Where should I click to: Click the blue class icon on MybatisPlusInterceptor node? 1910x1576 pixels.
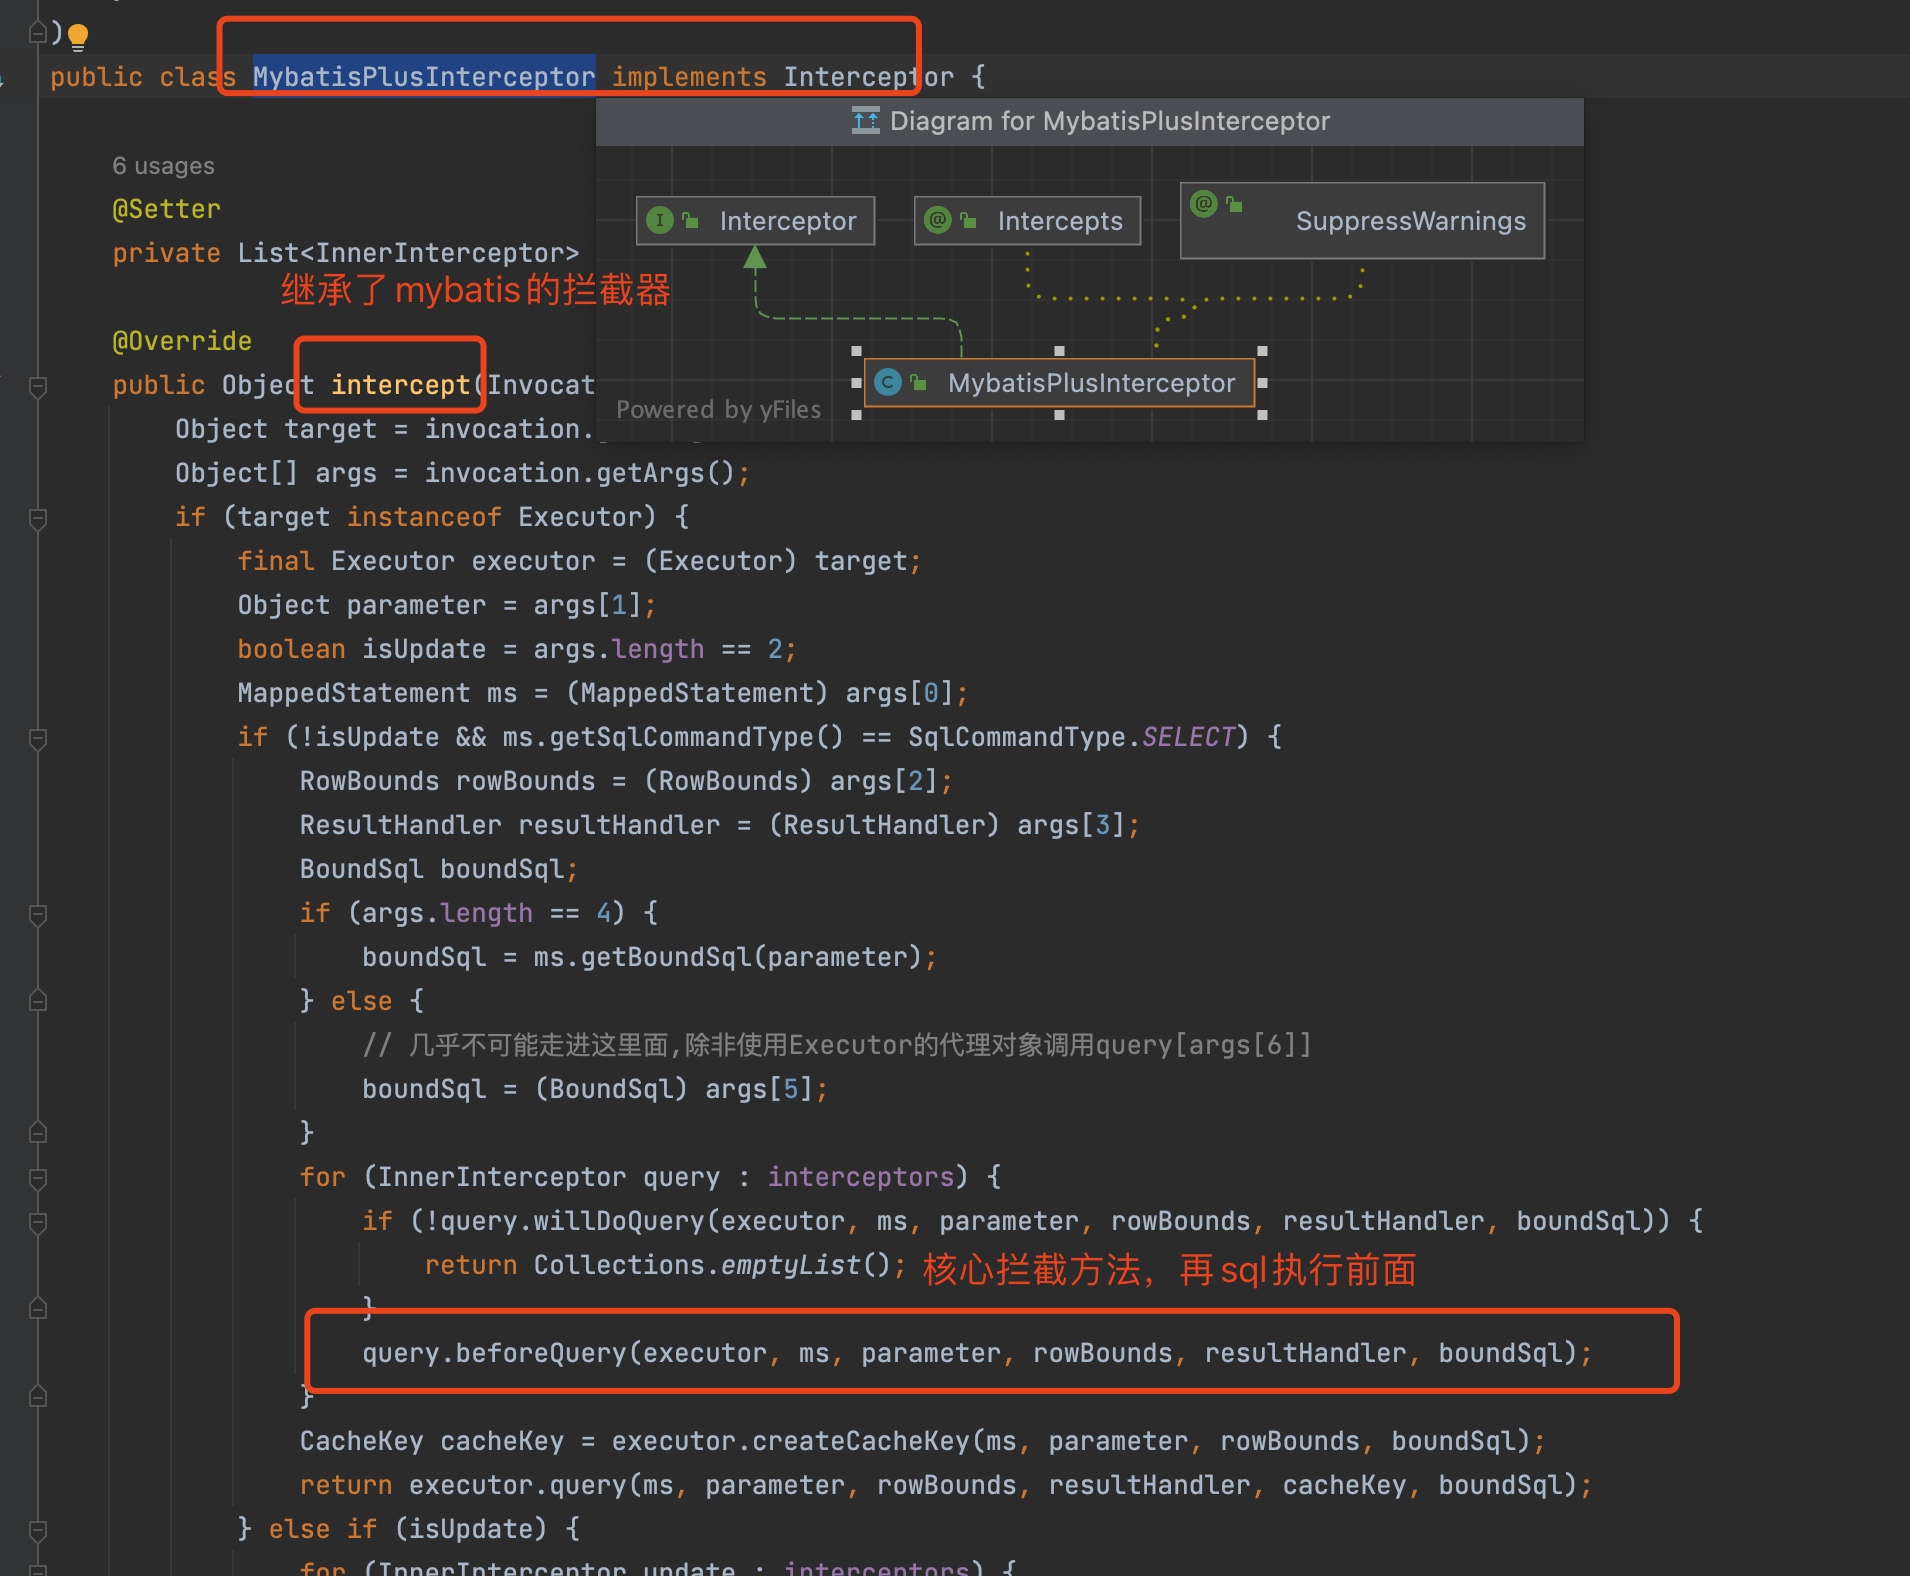pos(887,382)
